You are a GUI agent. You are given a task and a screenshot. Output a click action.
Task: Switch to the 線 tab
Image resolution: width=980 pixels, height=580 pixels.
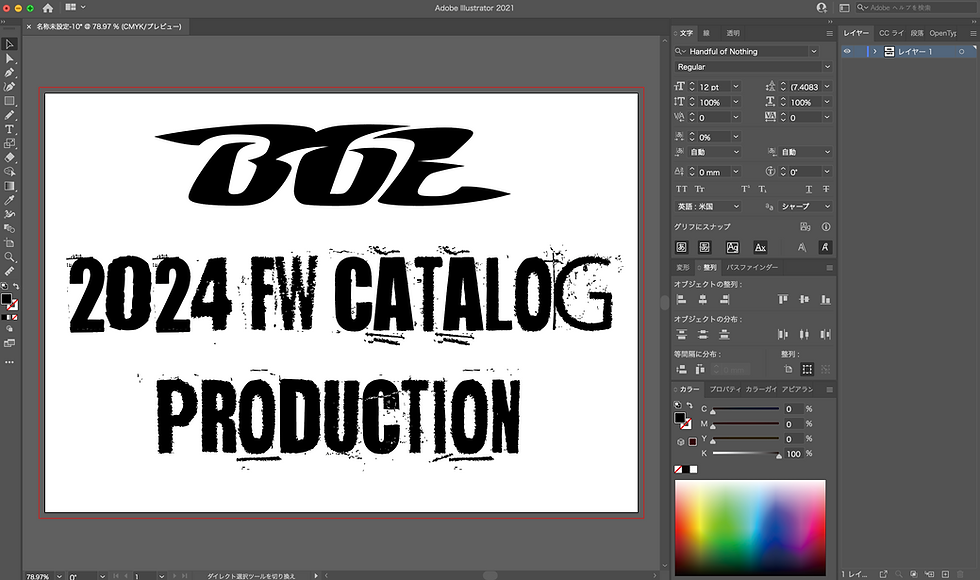[x=706, y=33]
